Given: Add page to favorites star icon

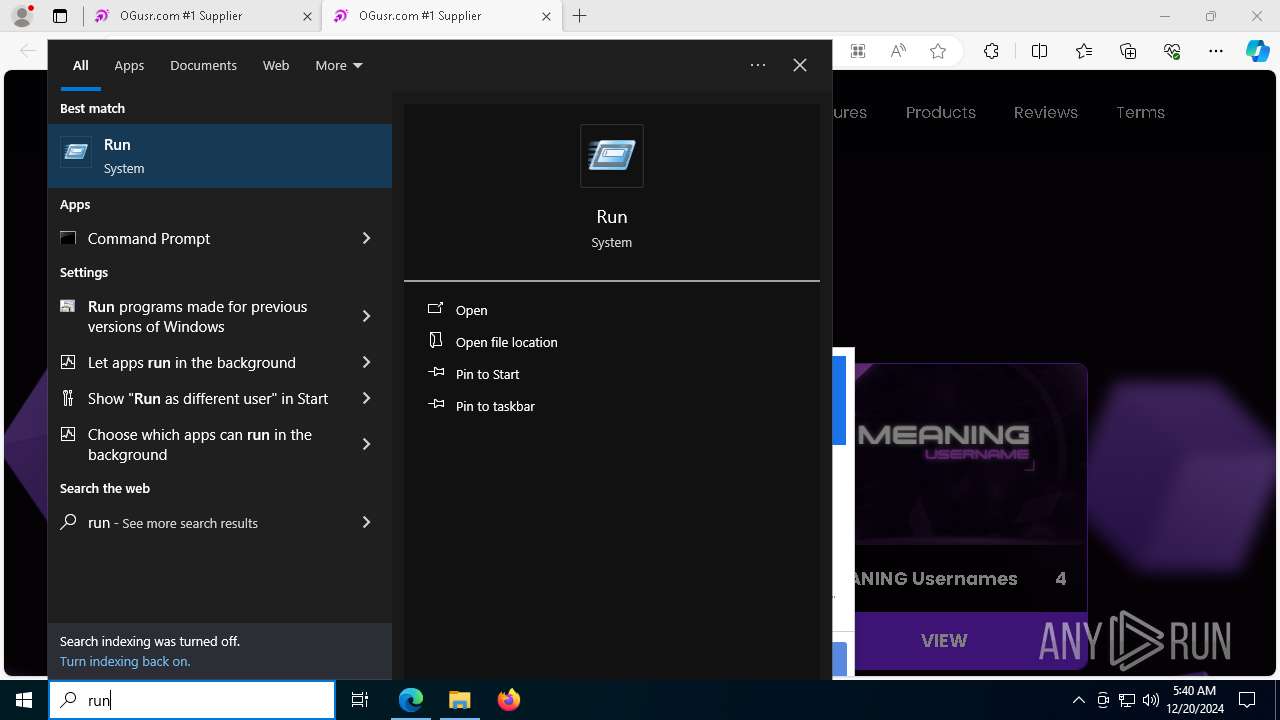Looking at the screenshot, I should point(938,51).
